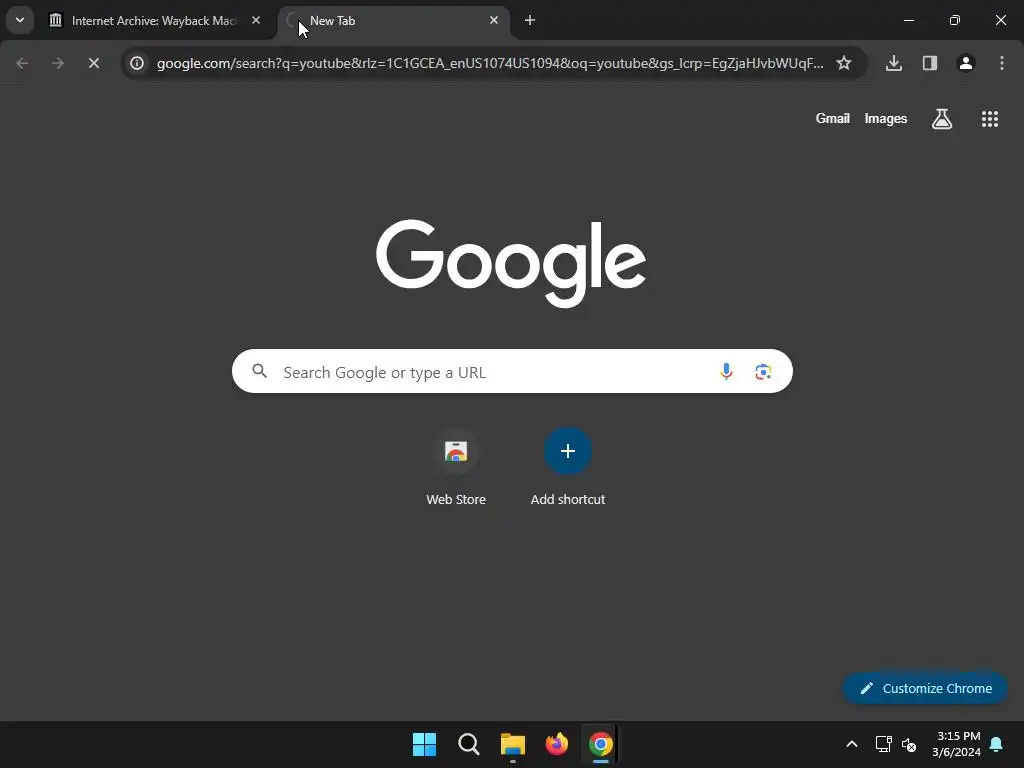Close the Internet Archive tab
Screen dimensions: 1024x768
click(x=256, y=20)
